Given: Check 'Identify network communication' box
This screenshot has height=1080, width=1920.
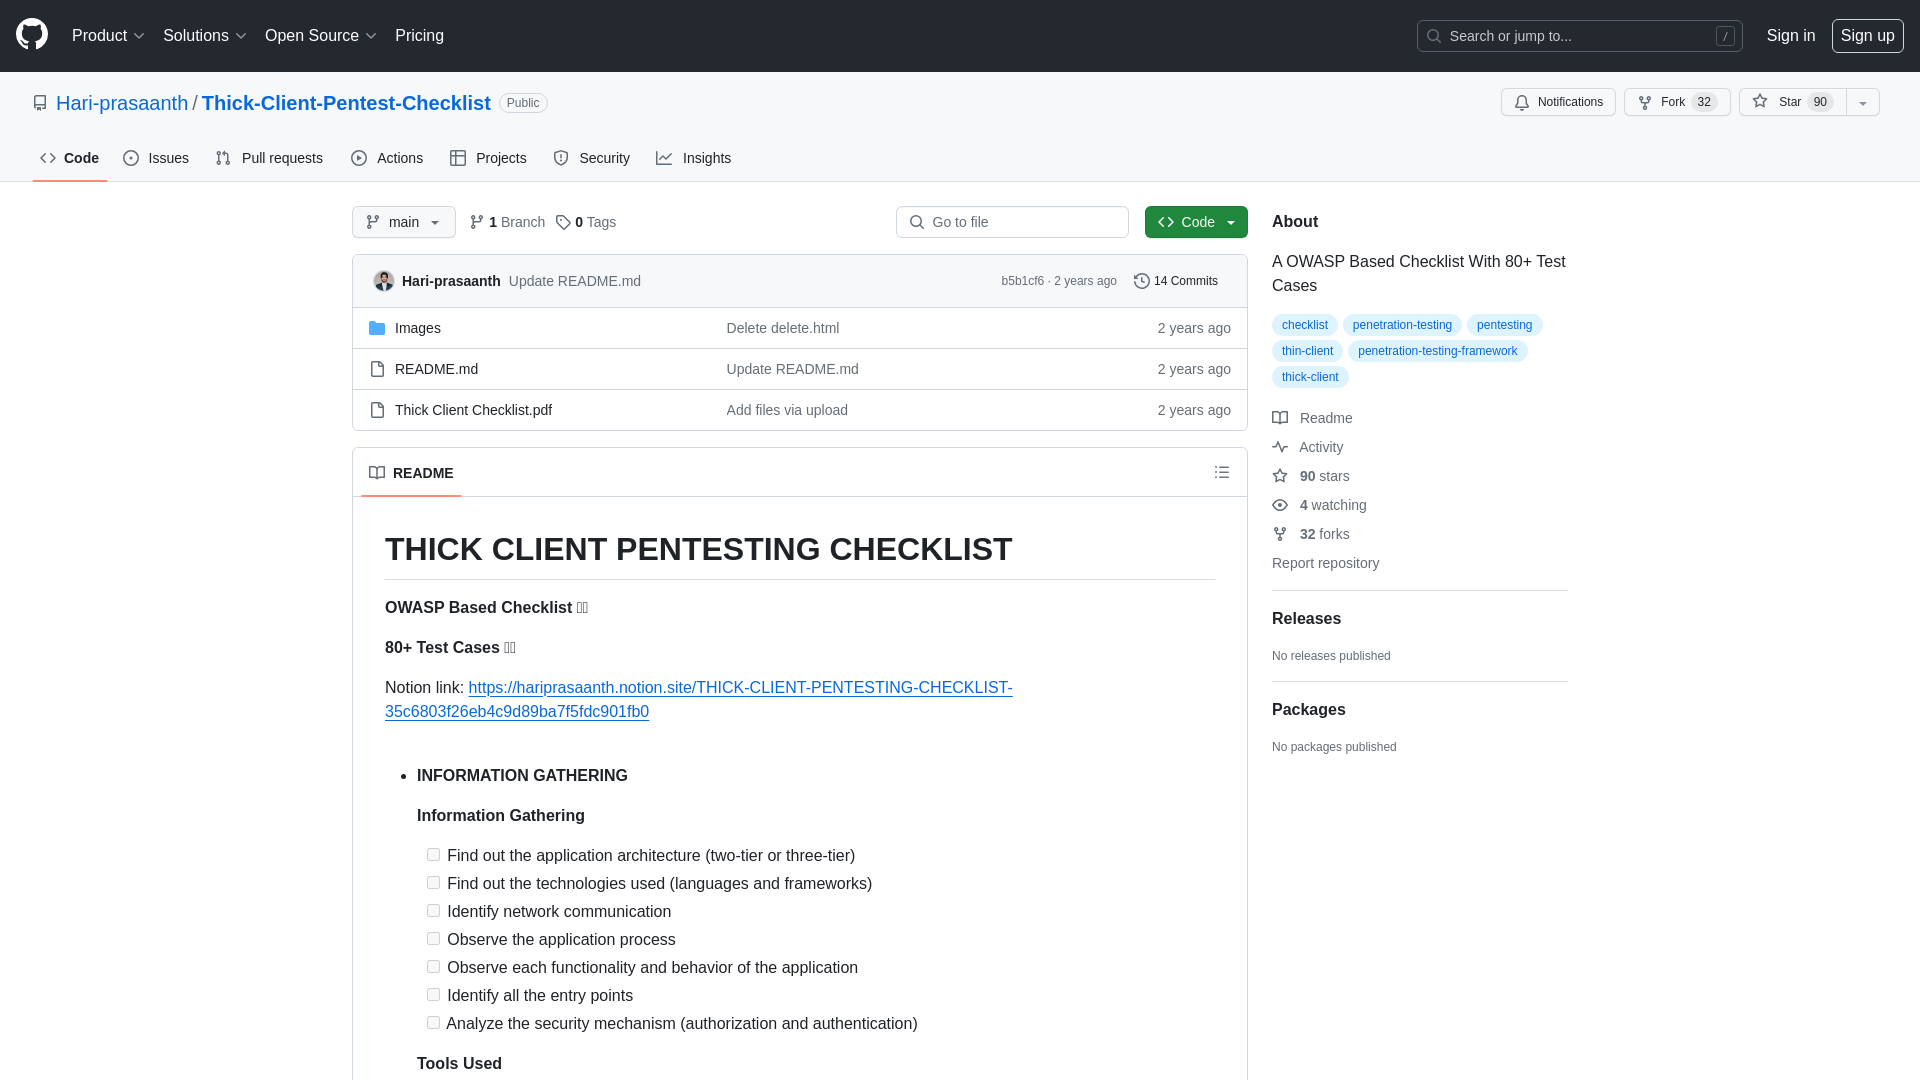Looking at the screenshot, I should click(x=433, y=911).
